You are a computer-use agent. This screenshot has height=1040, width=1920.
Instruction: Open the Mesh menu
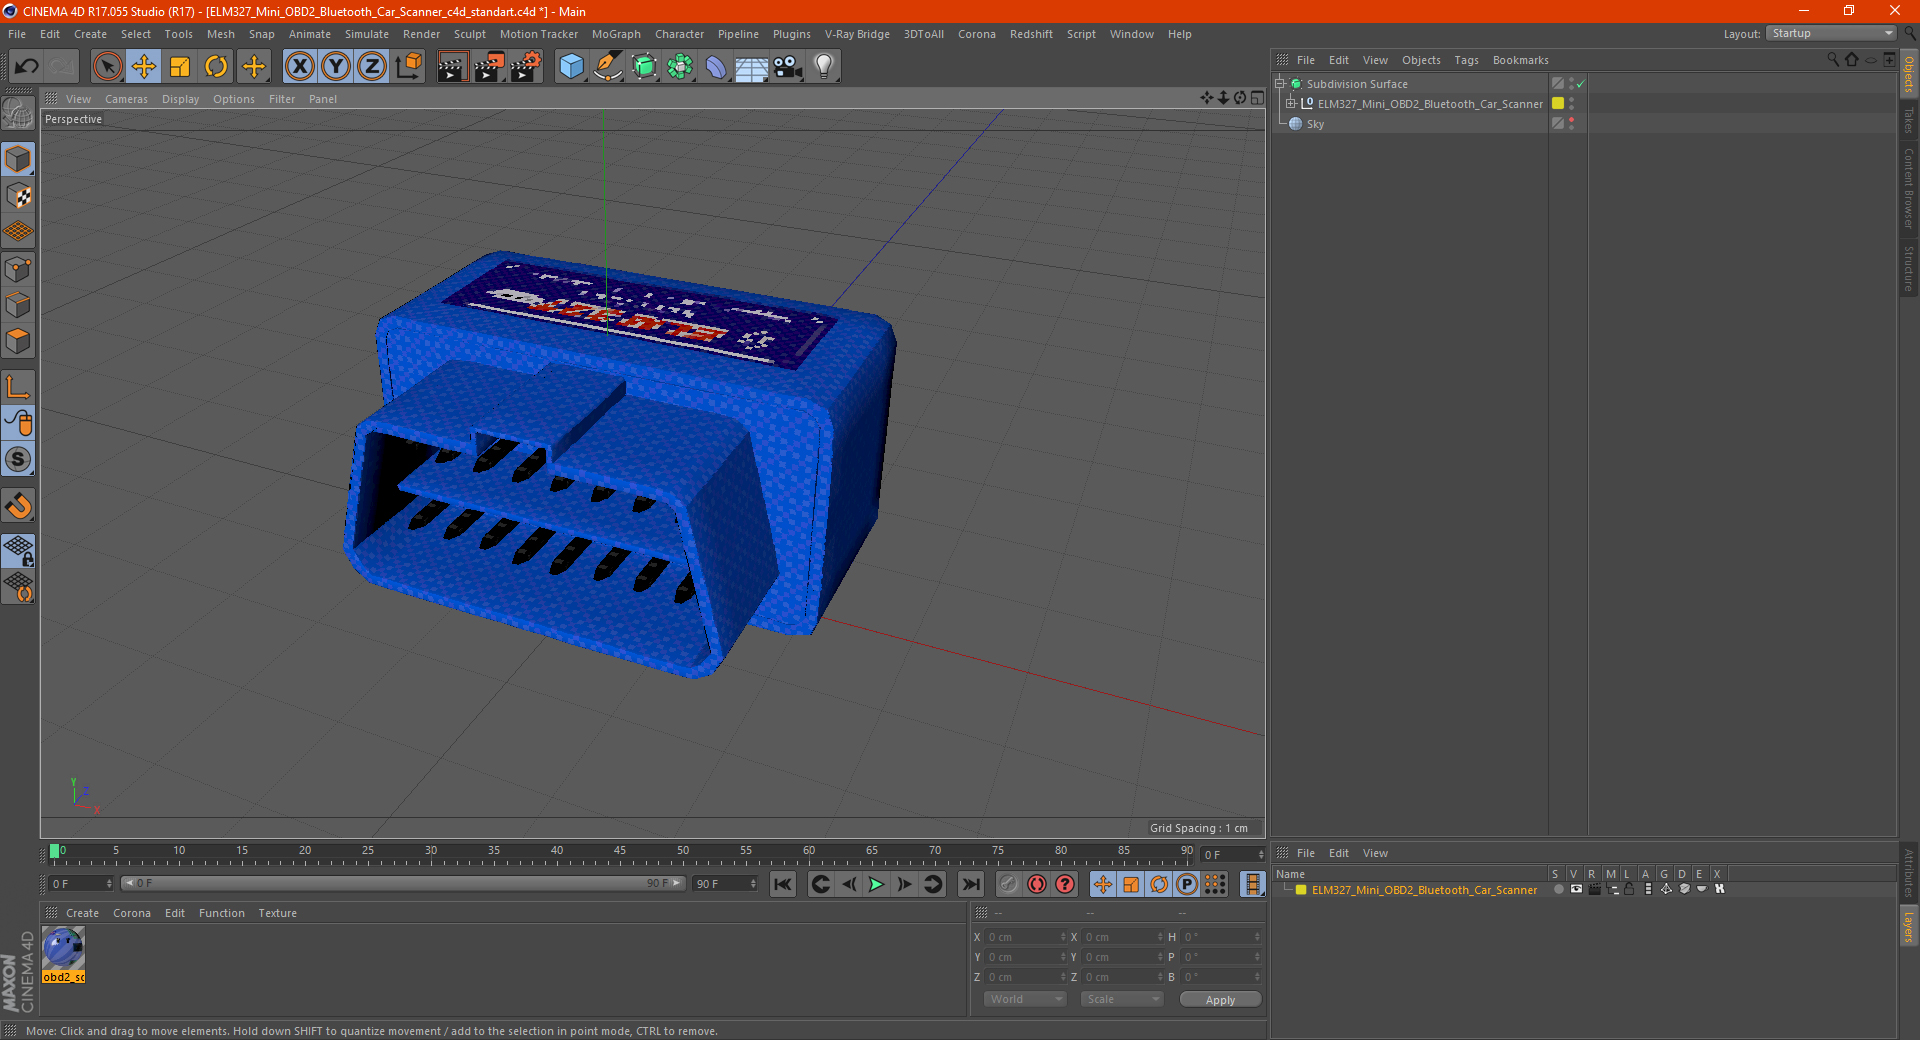point(220,34)
